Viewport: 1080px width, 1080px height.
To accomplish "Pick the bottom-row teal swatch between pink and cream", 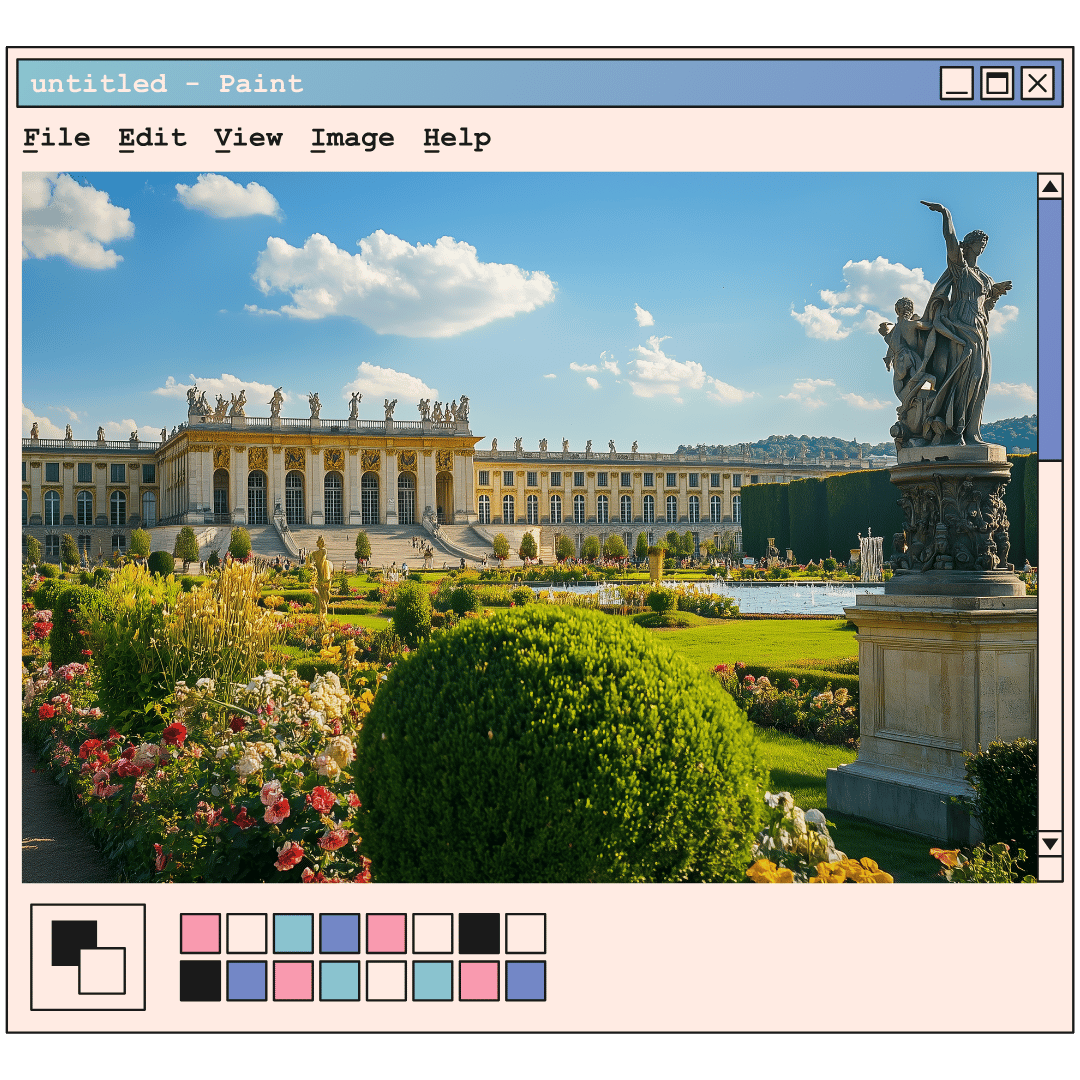I will (x=340, y=981).
